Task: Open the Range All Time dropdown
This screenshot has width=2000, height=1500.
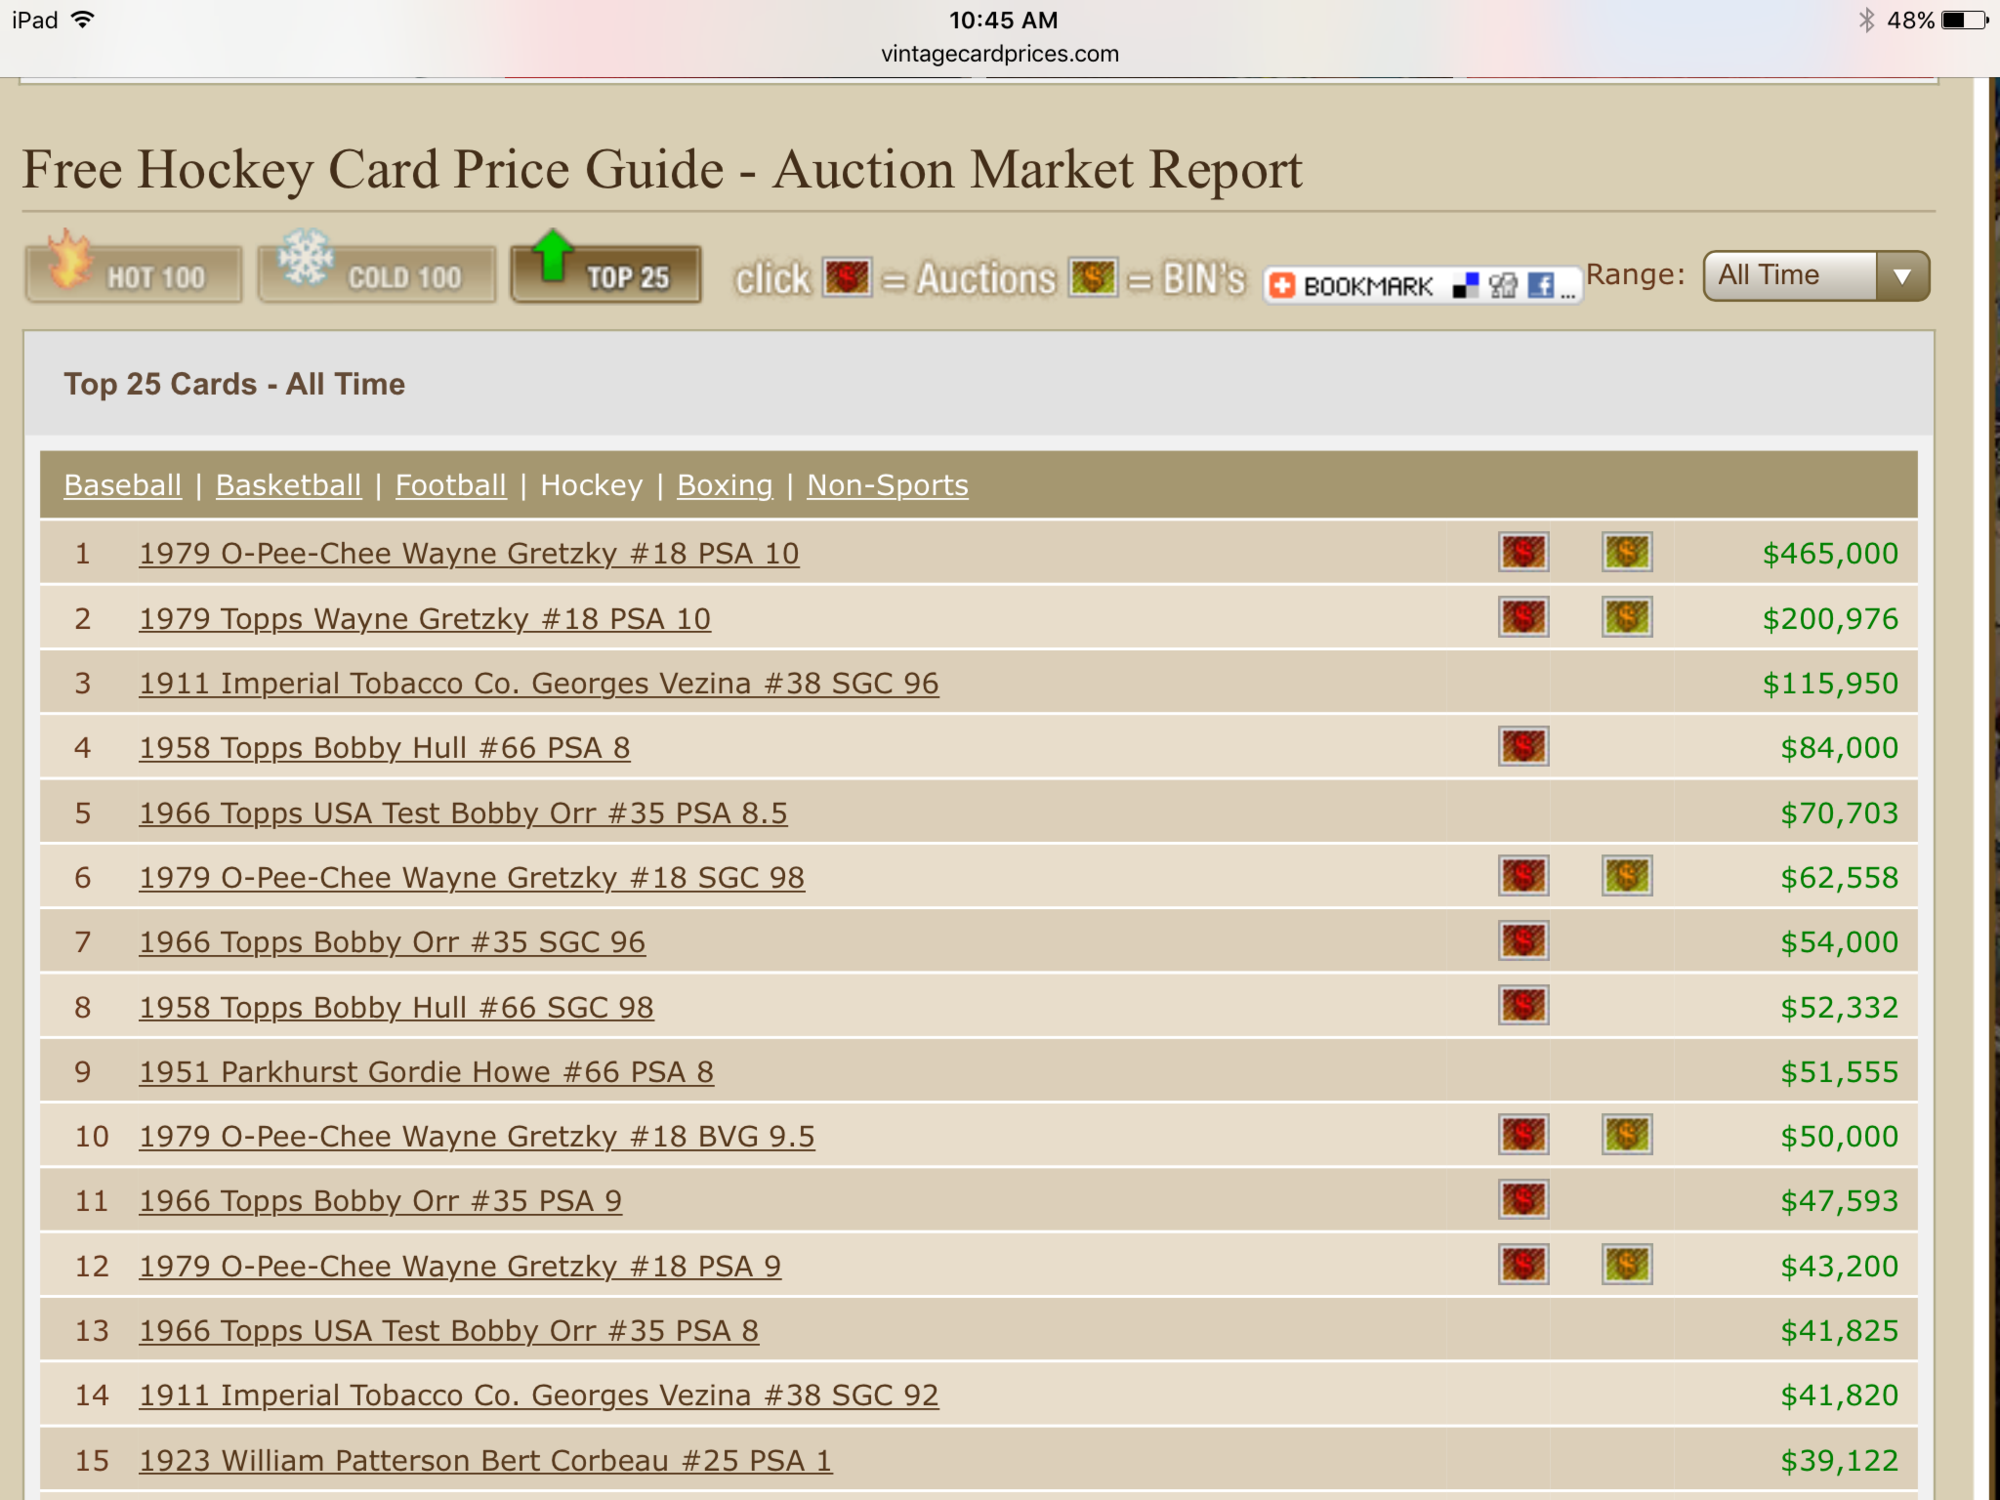Action: tap(1790, 276)
